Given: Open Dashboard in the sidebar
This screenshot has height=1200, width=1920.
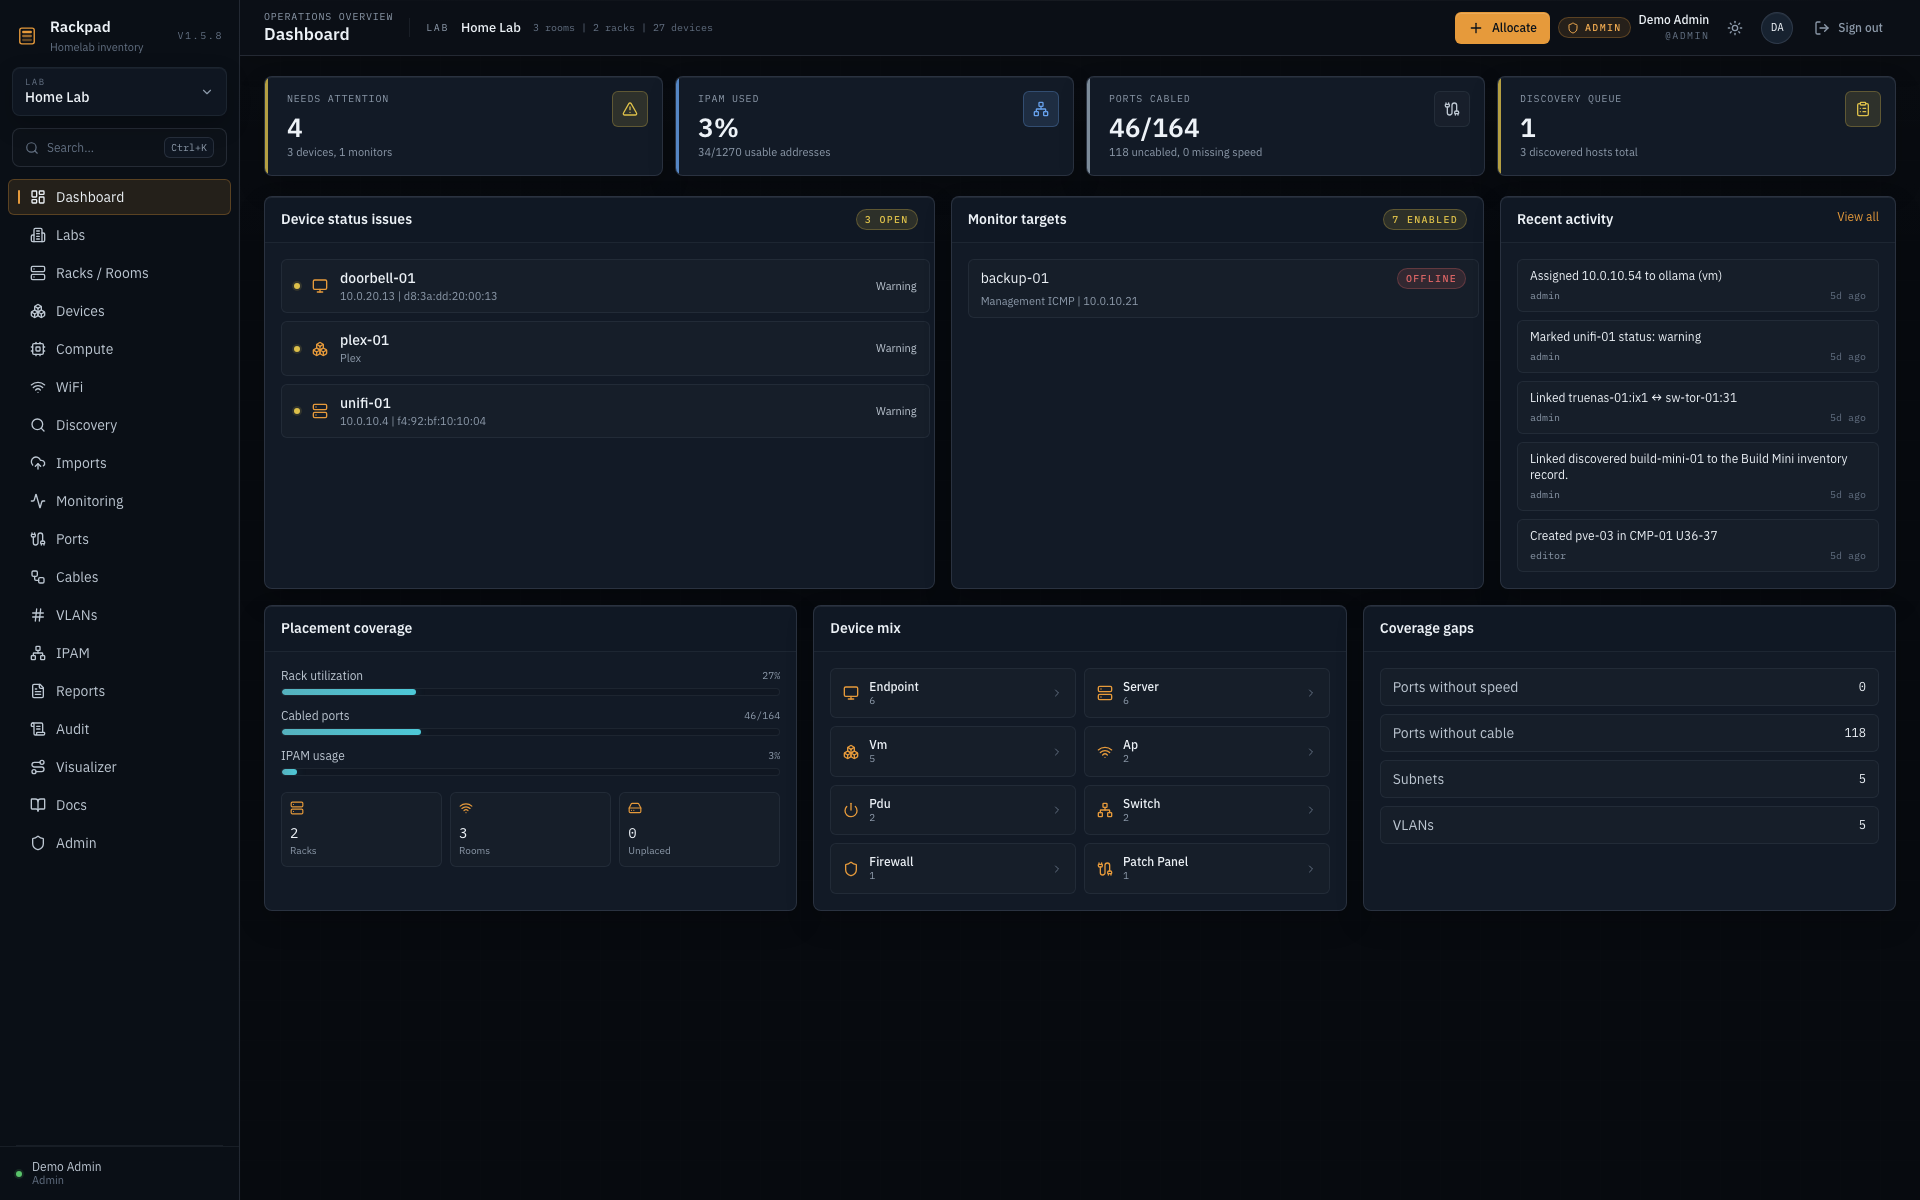Looking at the screenshot, I should click(119, 197).
